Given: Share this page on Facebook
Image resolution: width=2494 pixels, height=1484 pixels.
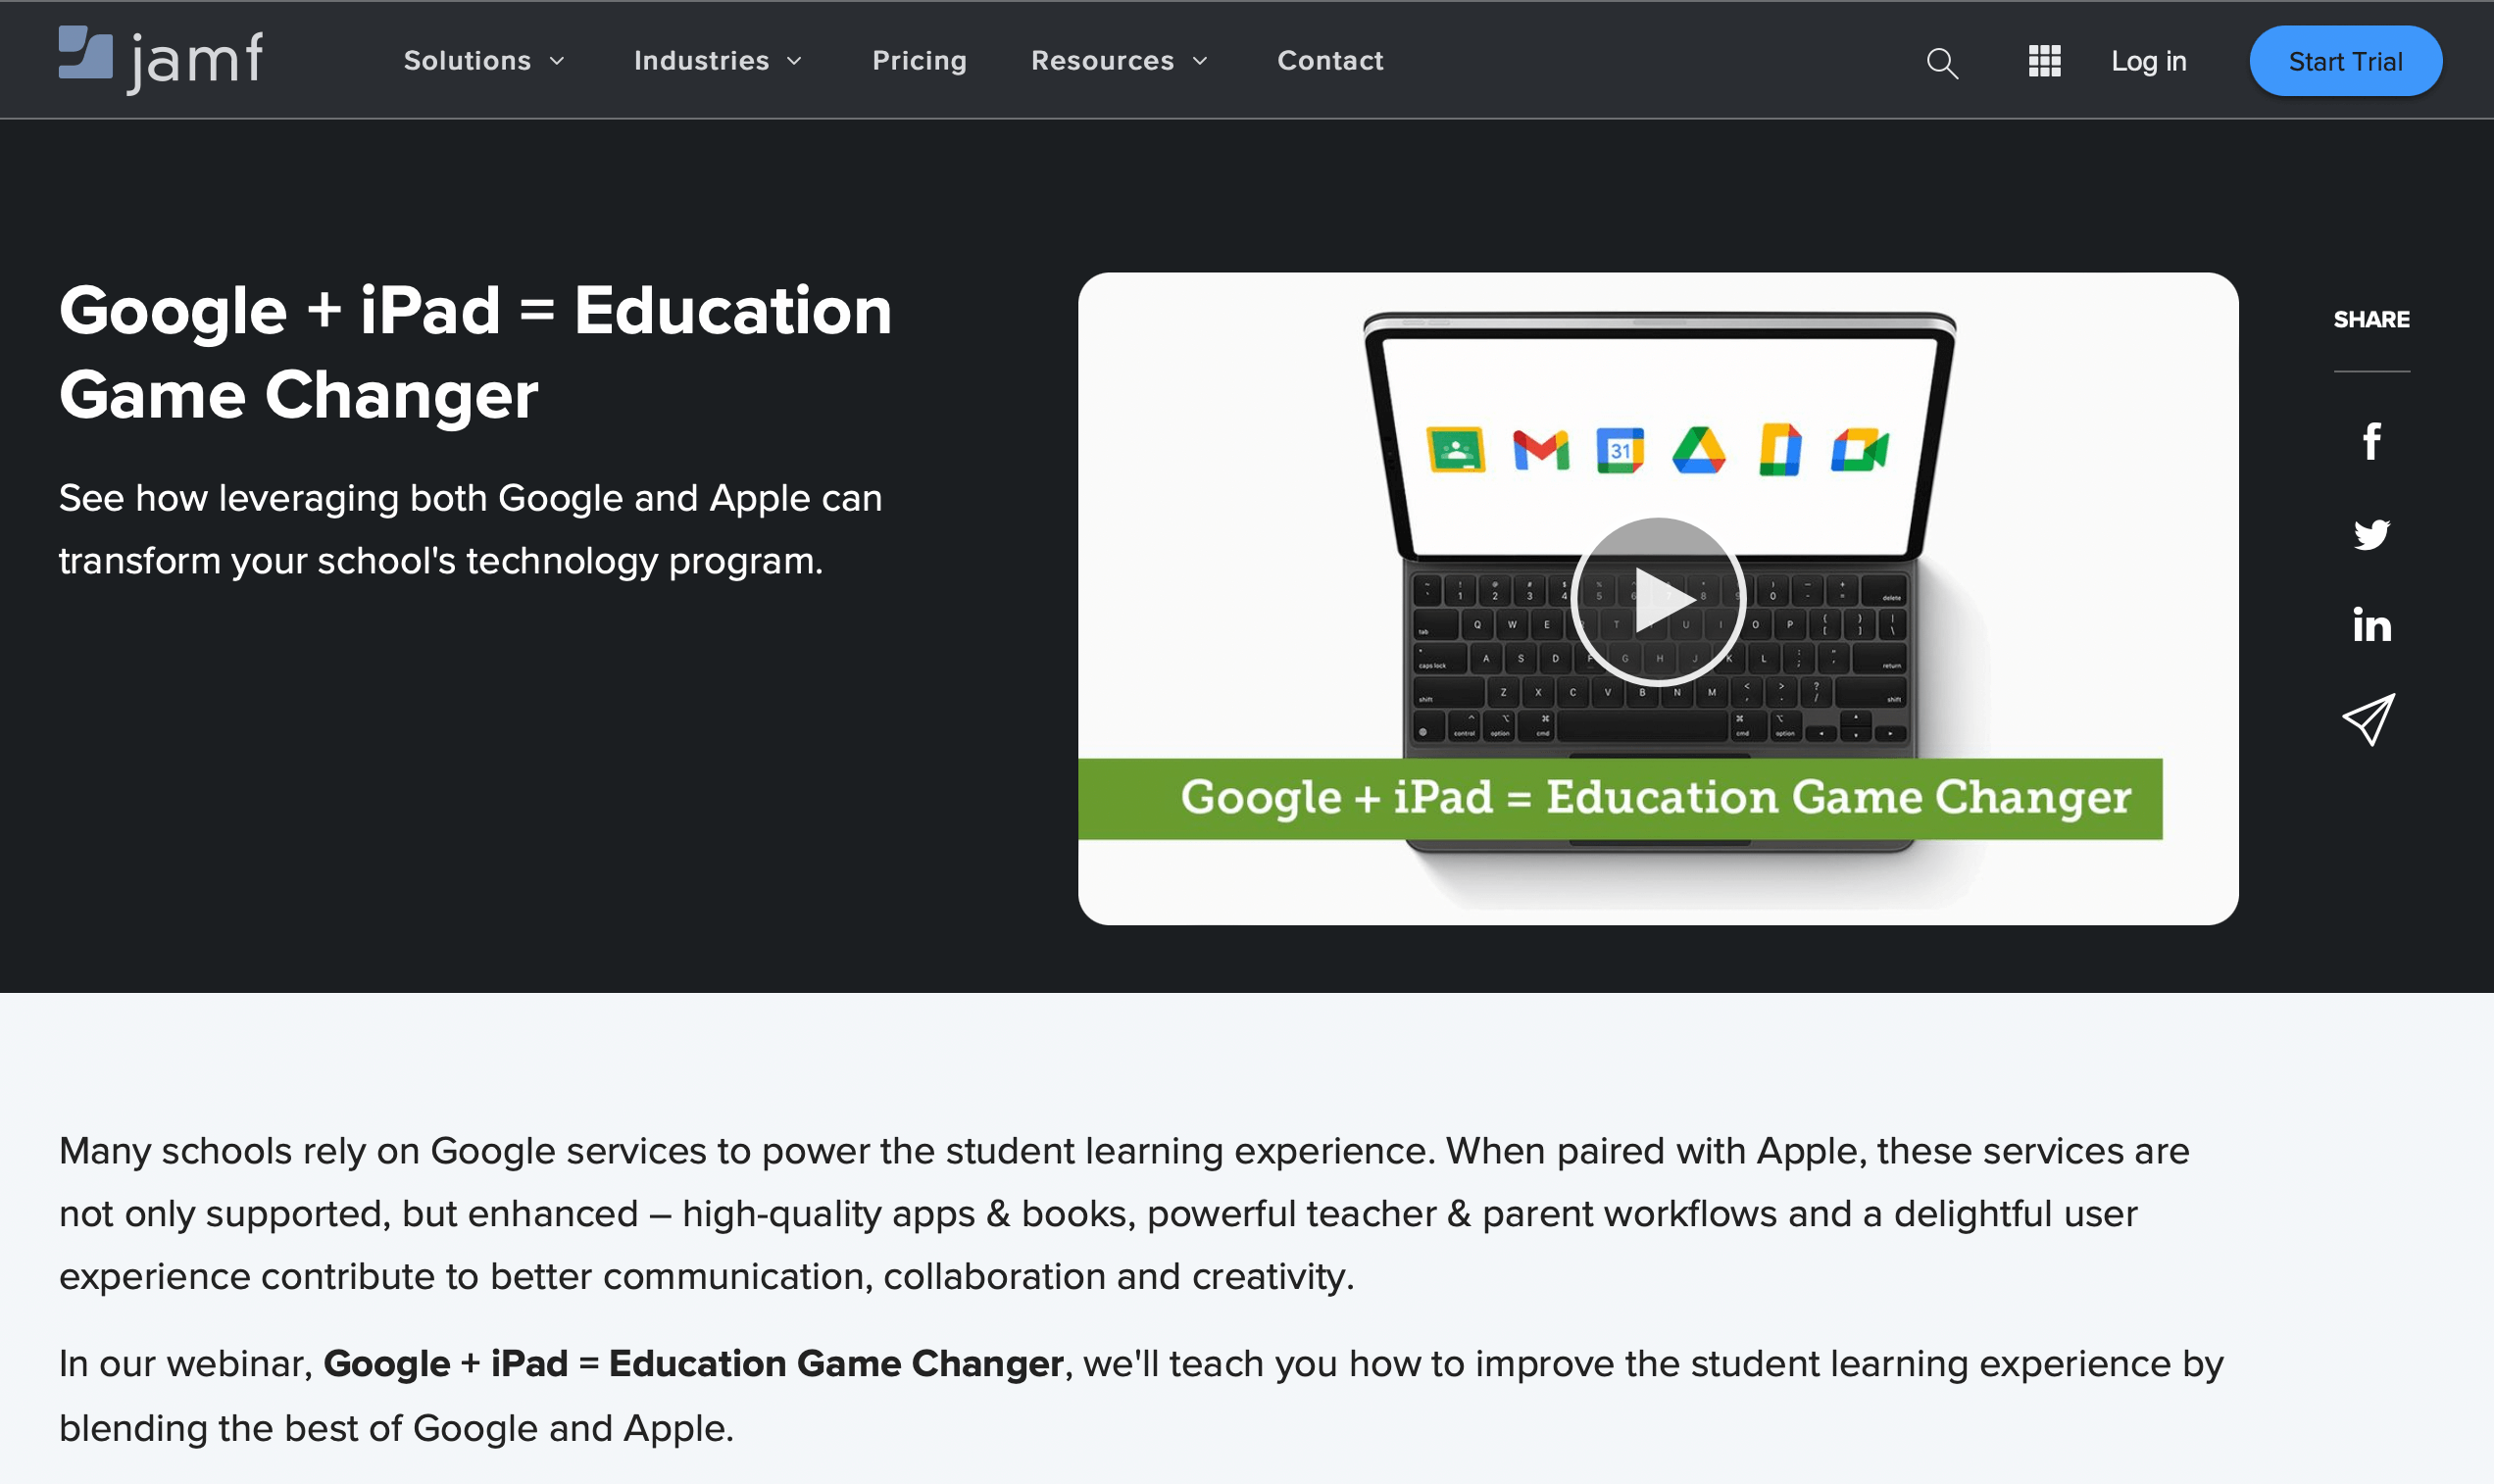Looking at the screenshot, I should click(2371, 441).
